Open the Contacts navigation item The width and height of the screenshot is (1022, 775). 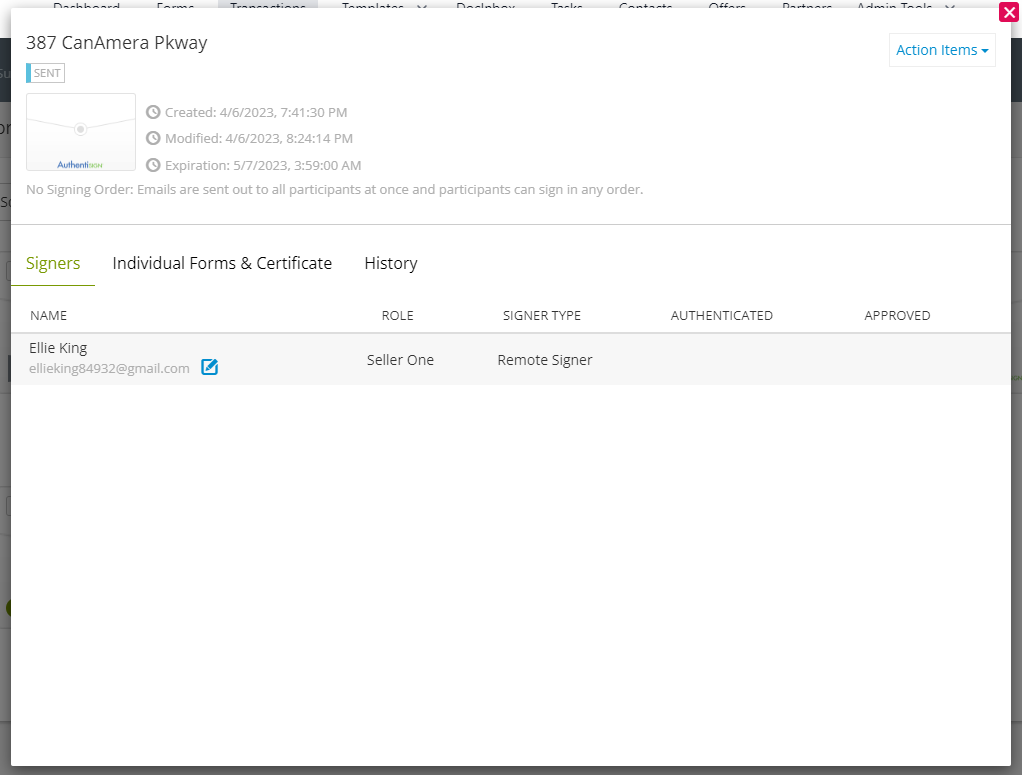tap(644, 7)
